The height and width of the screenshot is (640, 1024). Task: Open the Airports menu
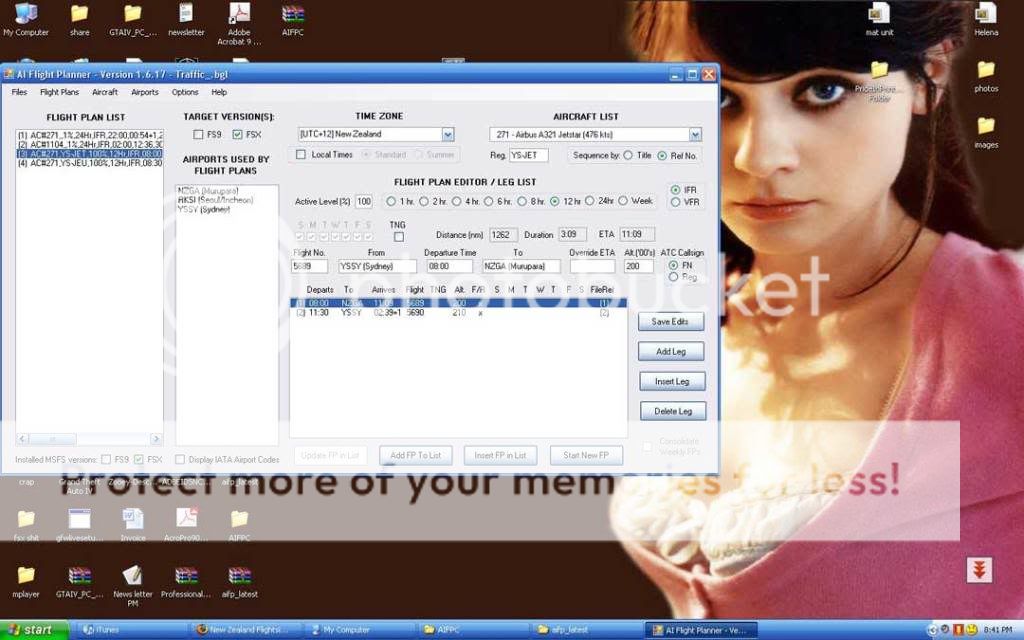point(144,92)
